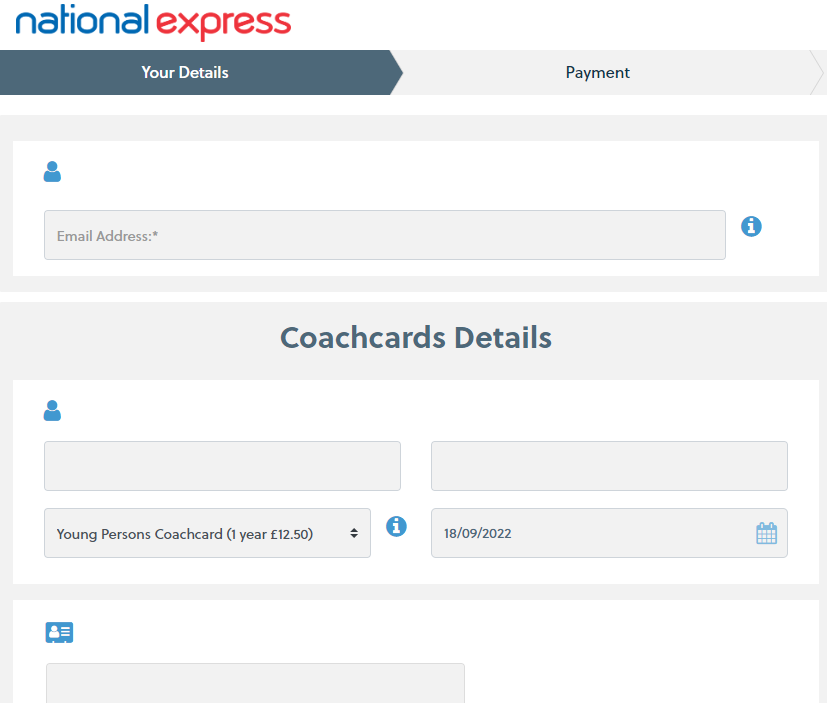Open the calendar icon in the date field
Image resolution: width=827 pixels, height=703 pixels.
(766, 533)
